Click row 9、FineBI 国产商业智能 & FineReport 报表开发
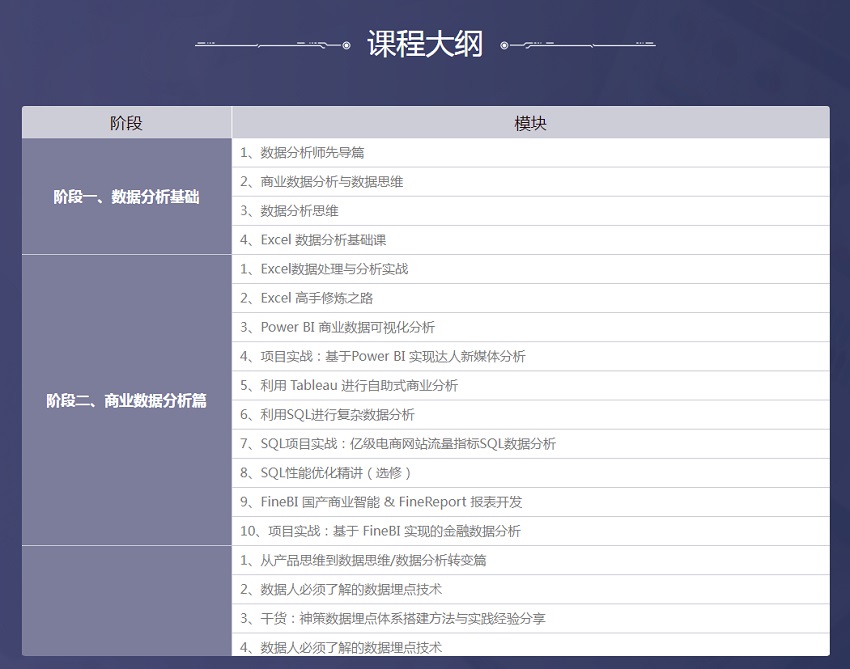The image size is (850, 669). [531, 502]
